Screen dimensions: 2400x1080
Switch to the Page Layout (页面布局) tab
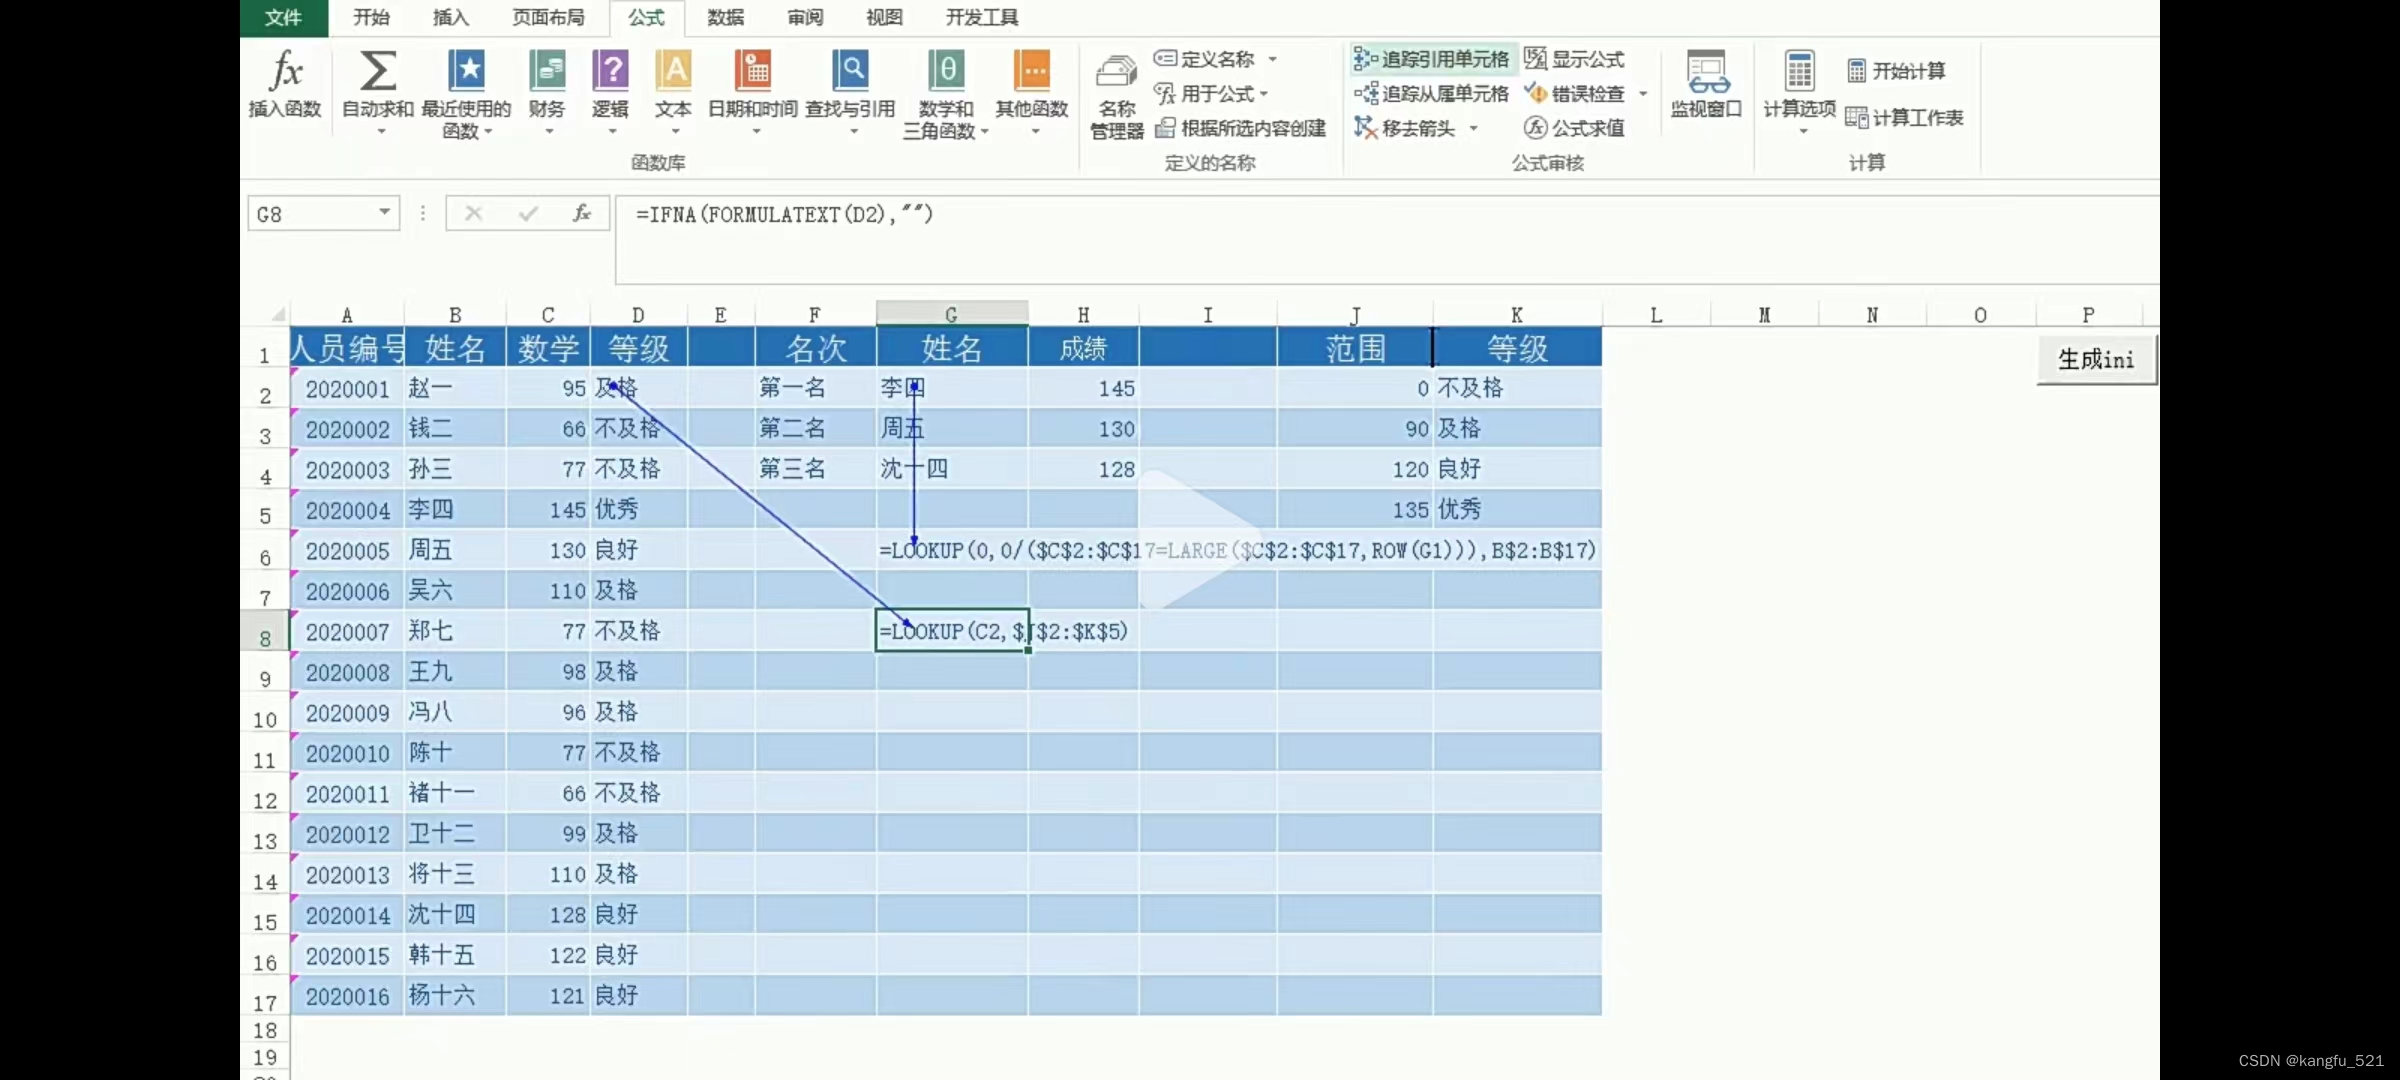point(548,17)
